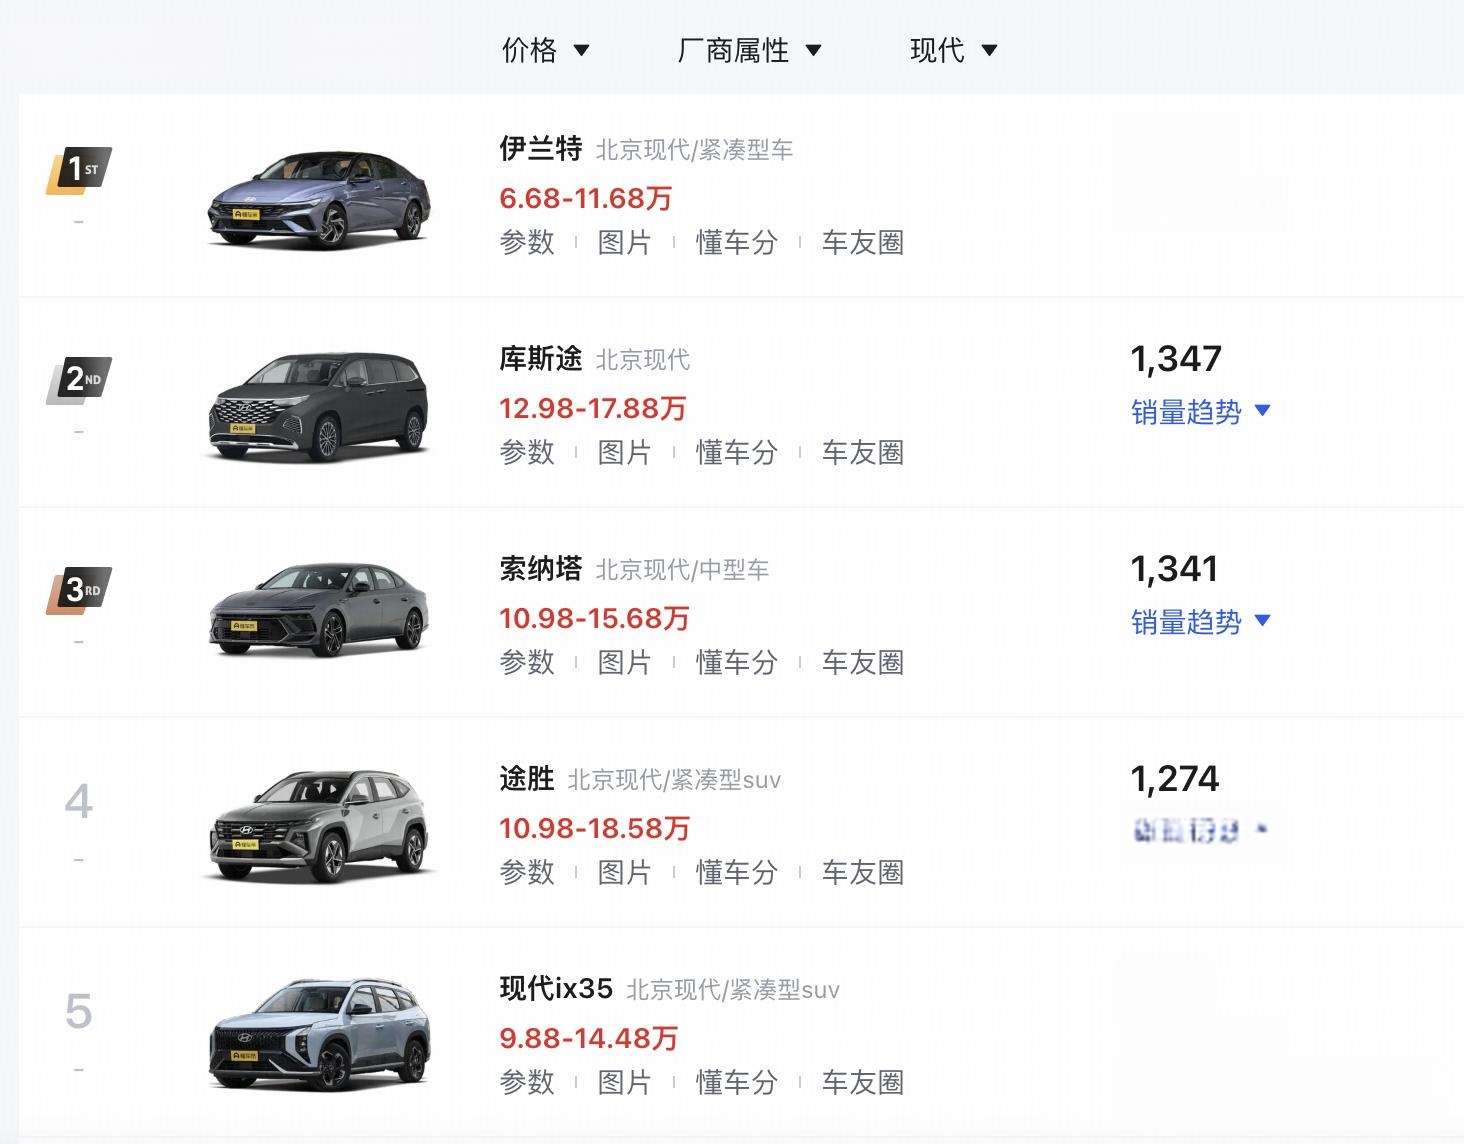Open the 现代 brand dropdown
1464x1144 pixels.
pyautogui.click(x=954, y=50)
